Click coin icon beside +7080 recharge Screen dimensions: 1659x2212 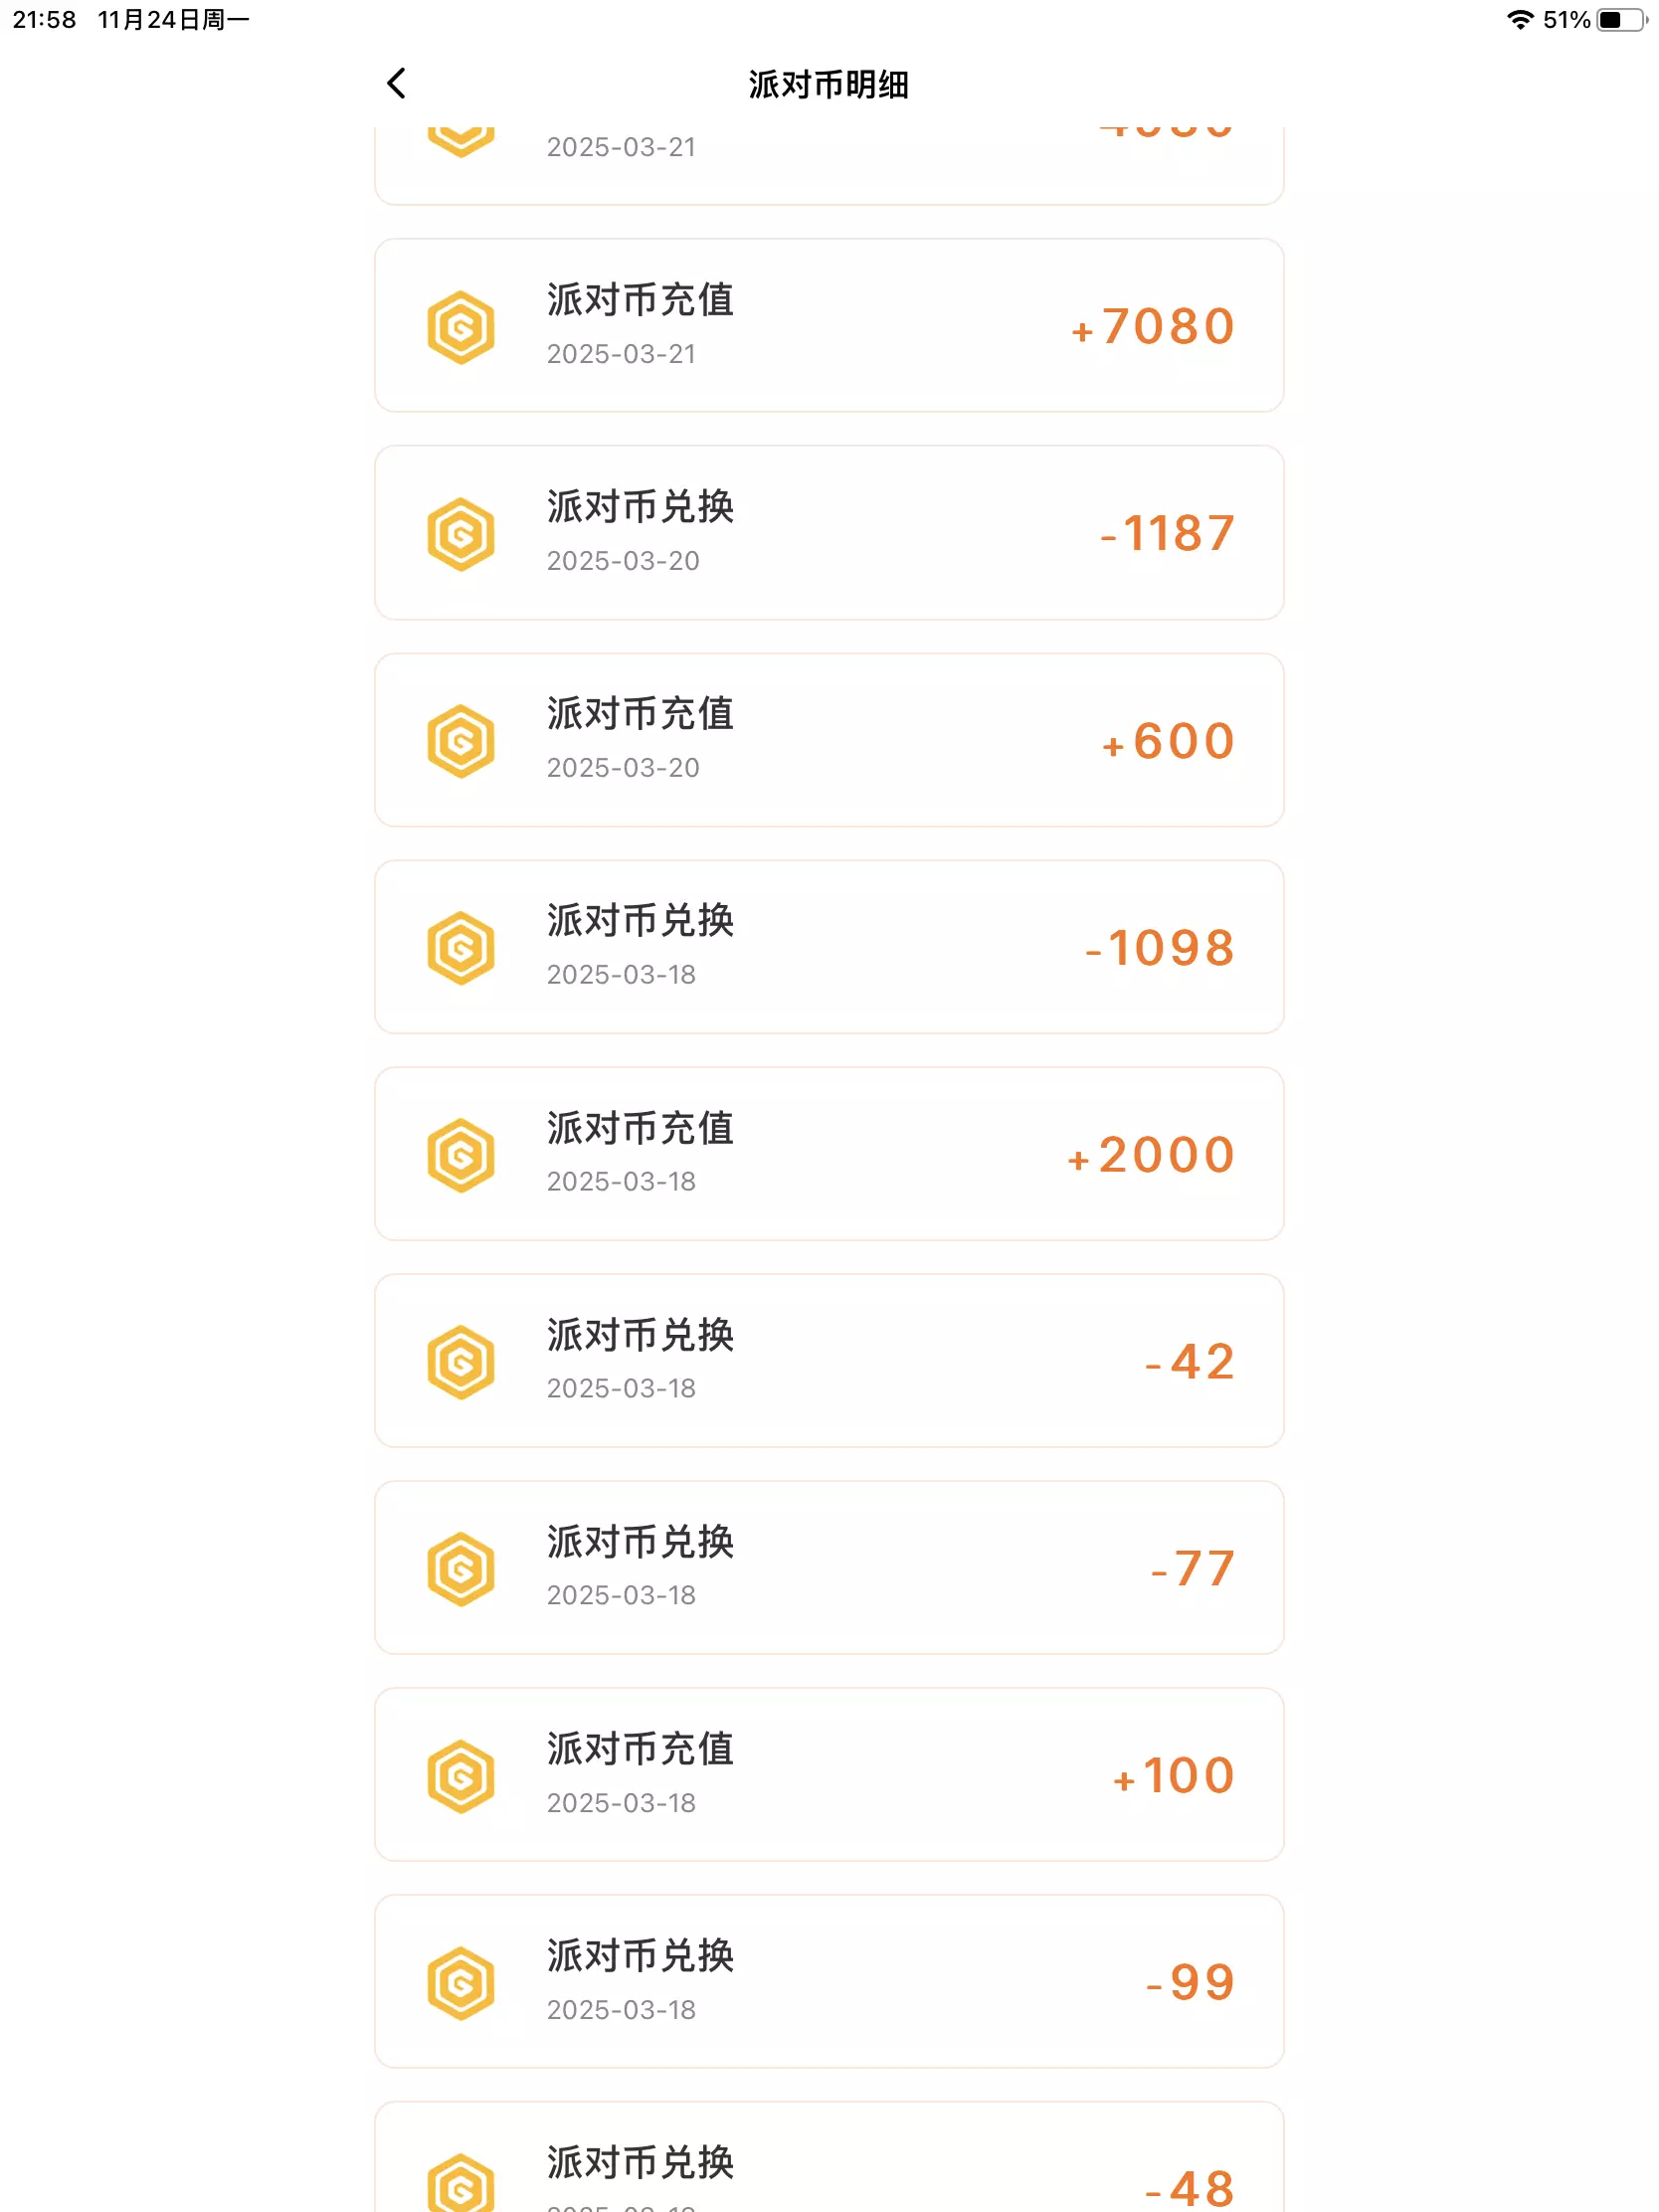coord(460,327)
